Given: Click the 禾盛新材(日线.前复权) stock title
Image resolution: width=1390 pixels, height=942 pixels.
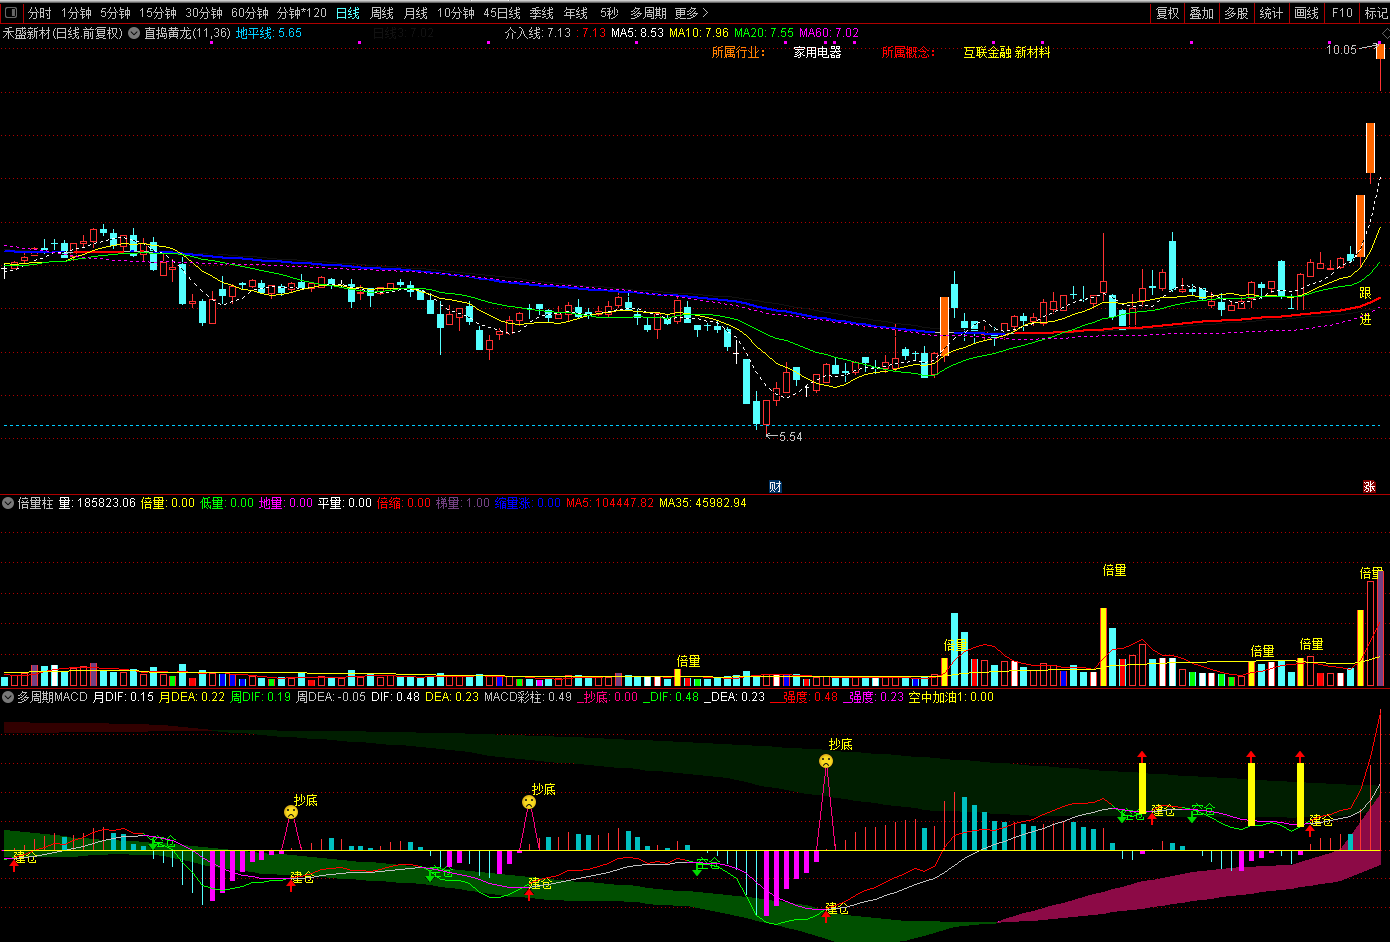Looking at the screenshot, I should pyautogui.click(x=62, y=33).
